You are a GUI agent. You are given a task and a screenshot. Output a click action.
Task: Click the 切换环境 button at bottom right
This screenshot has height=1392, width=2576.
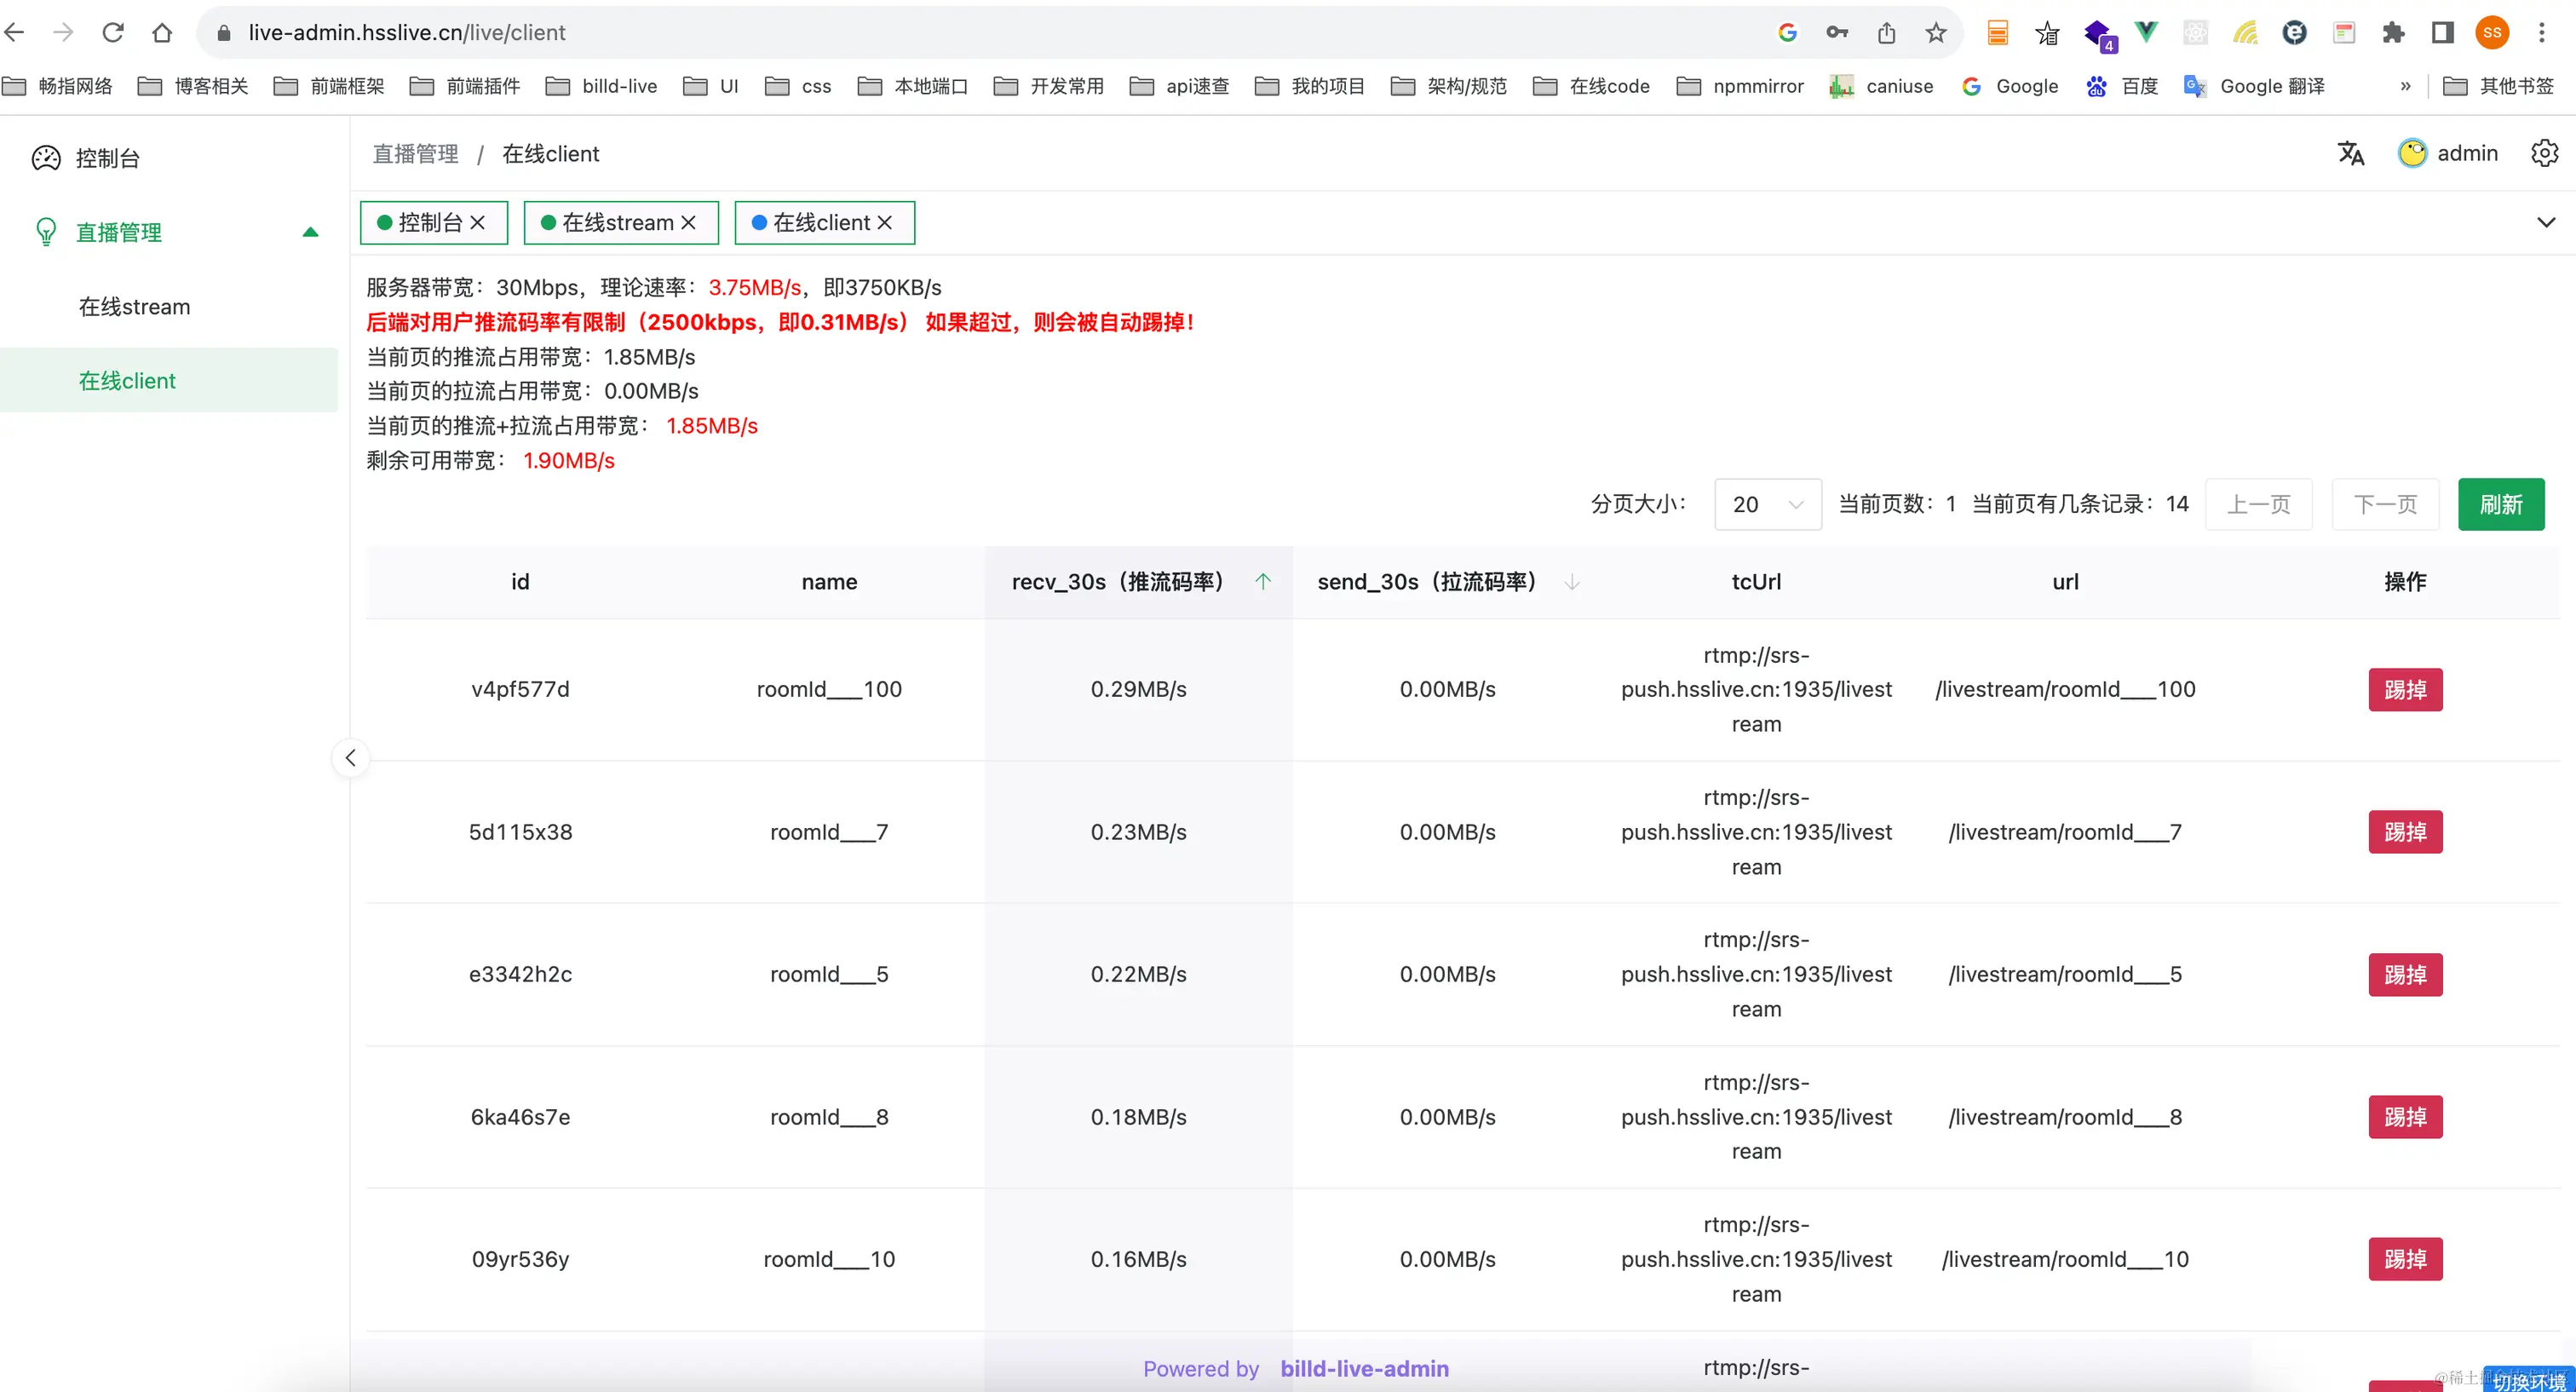coord(2529,1380)
